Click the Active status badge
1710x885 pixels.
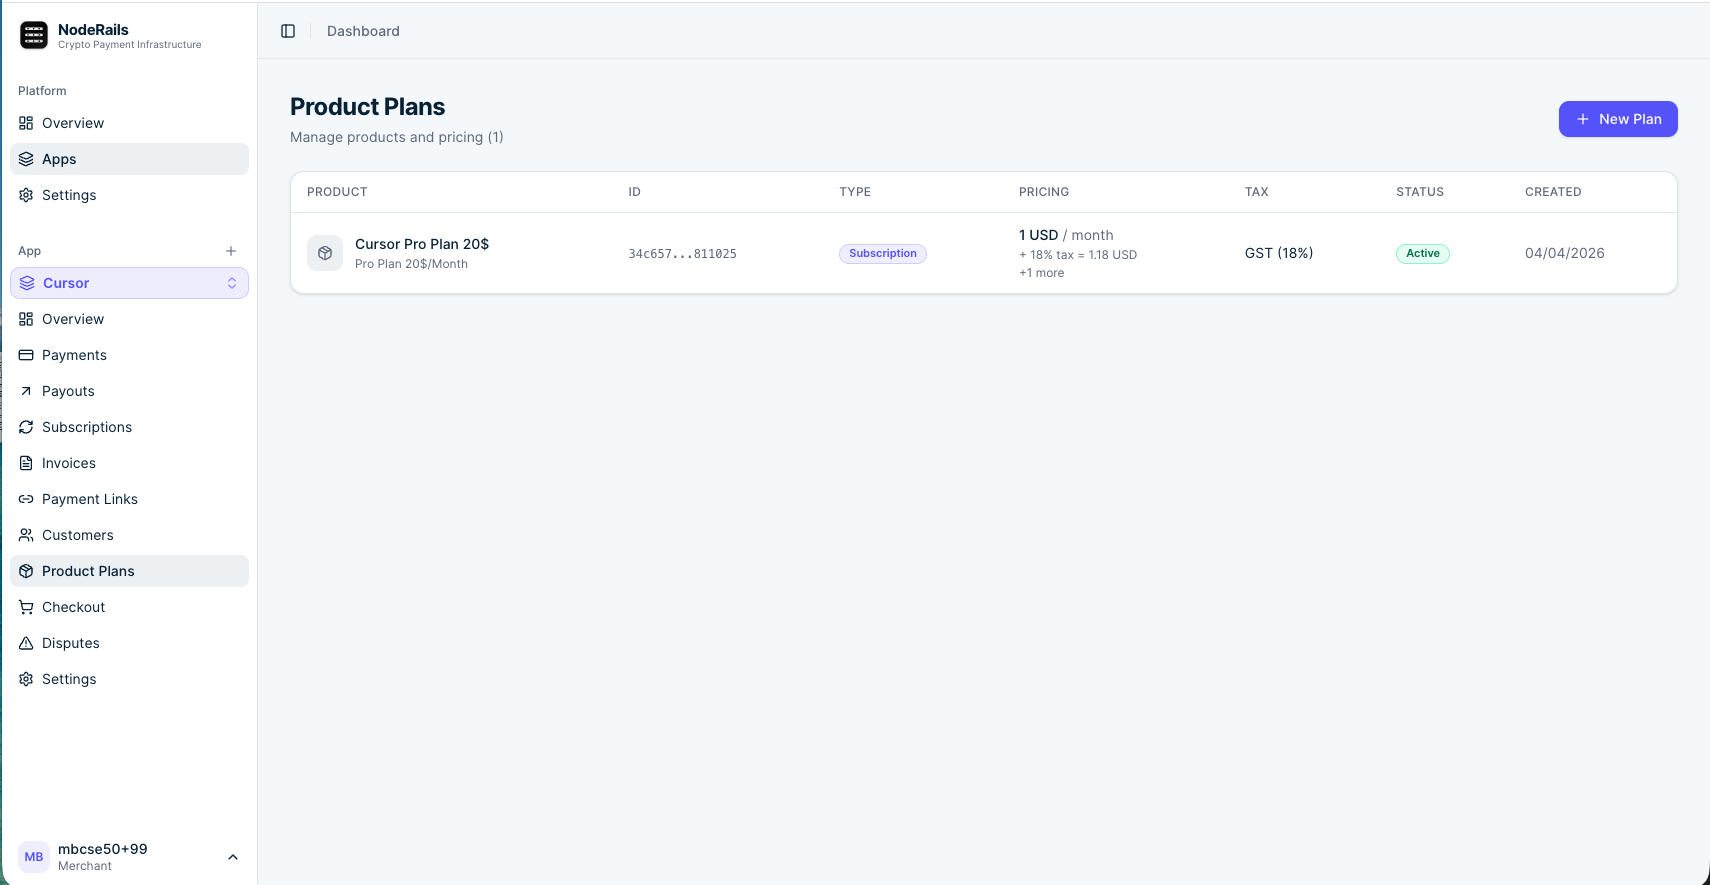(x=1423, y=254)
